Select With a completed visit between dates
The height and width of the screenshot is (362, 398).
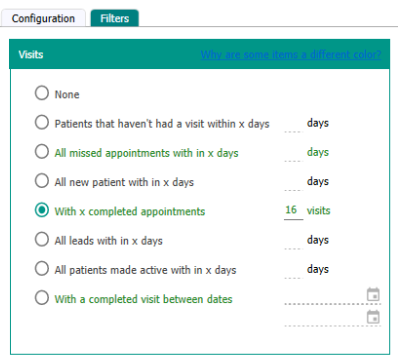(42, 298)
